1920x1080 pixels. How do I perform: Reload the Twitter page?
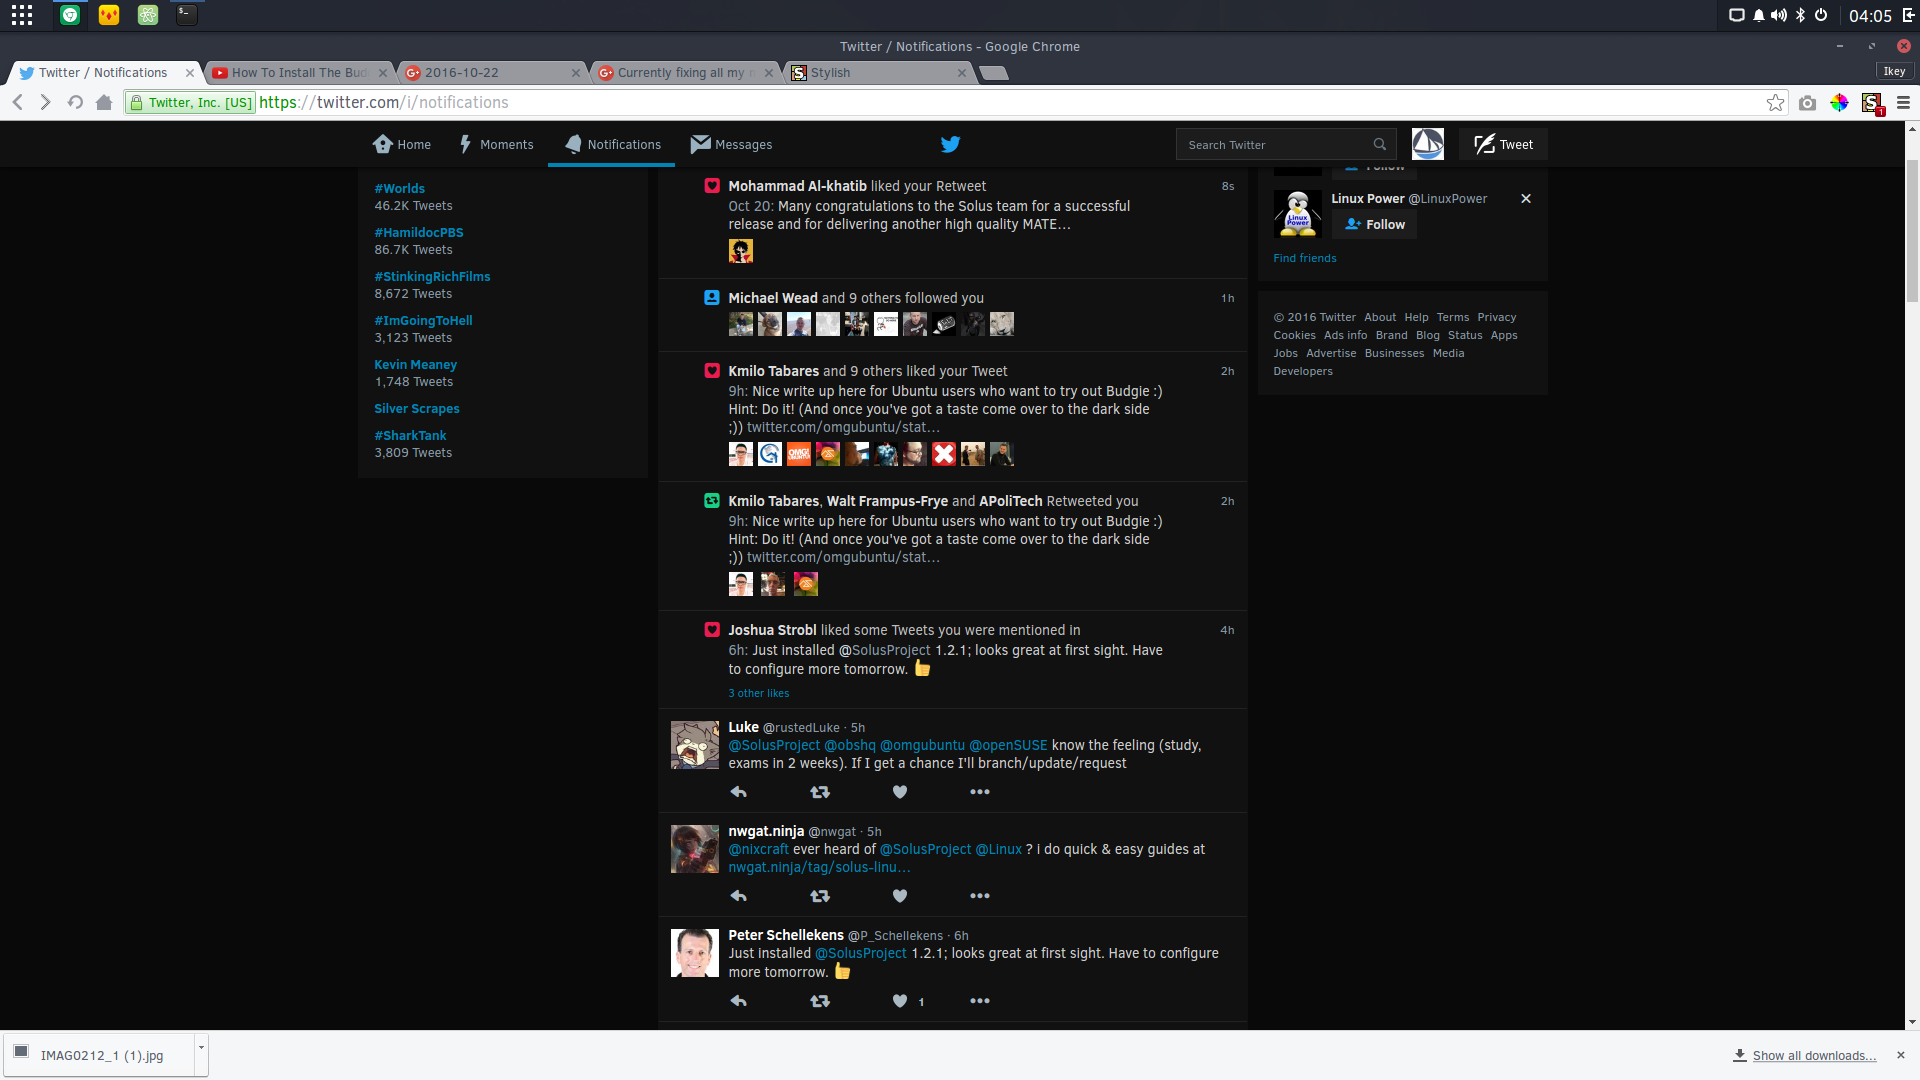coord(75,102)
